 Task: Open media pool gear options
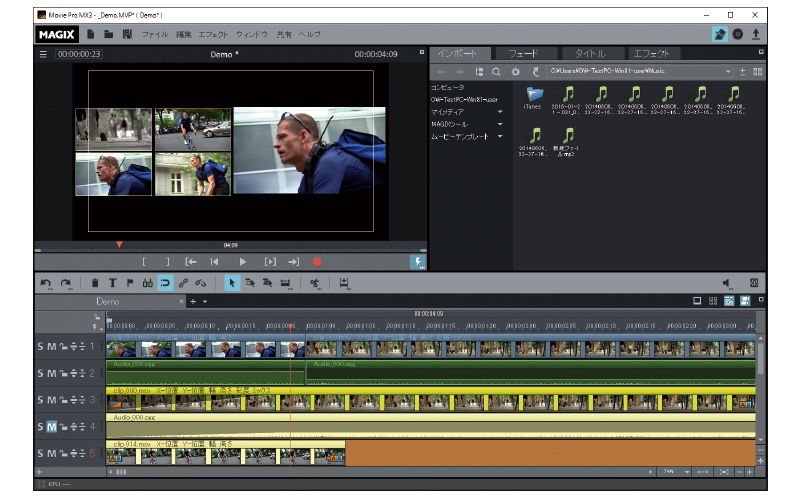[516, 72]
